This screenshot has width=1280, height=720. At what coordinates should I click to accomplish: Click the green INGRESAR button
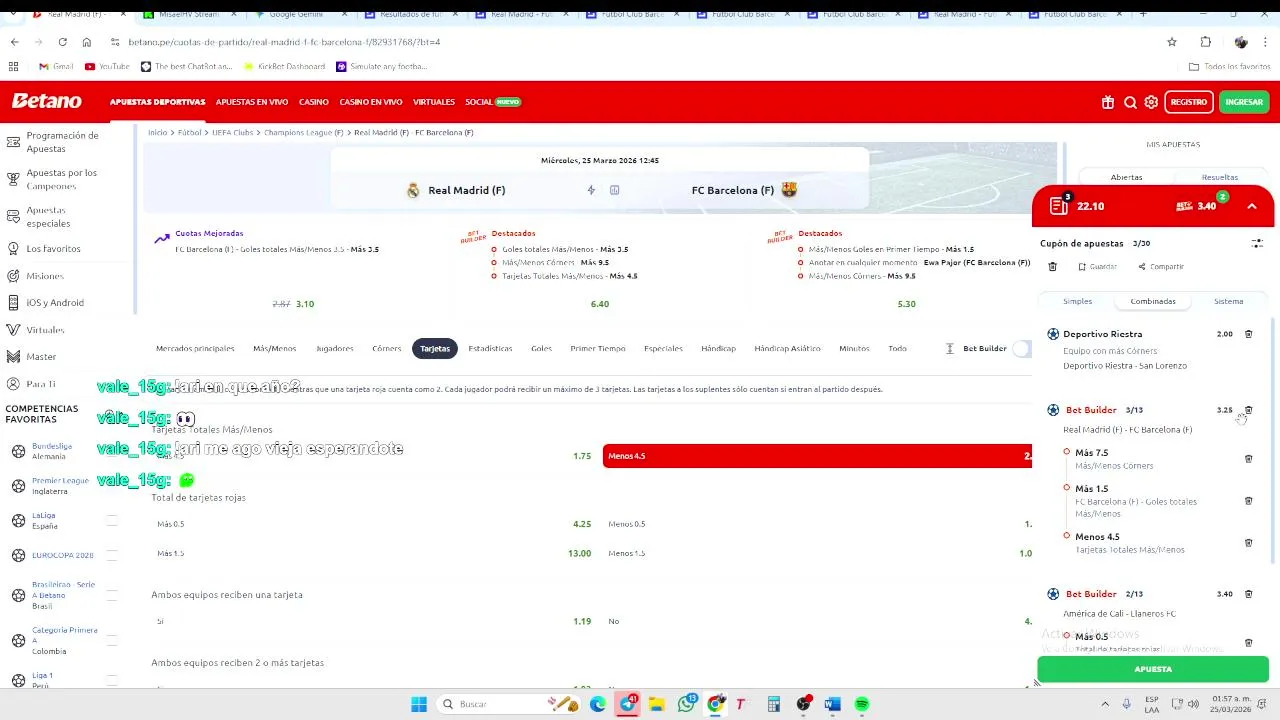point(1244,102)
